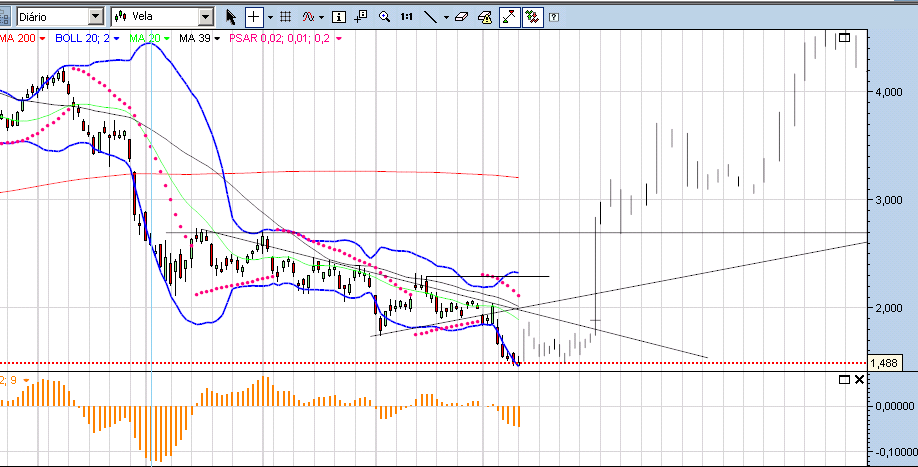
Task: Open the help question mark icon
Action: [x=554, y=17]
